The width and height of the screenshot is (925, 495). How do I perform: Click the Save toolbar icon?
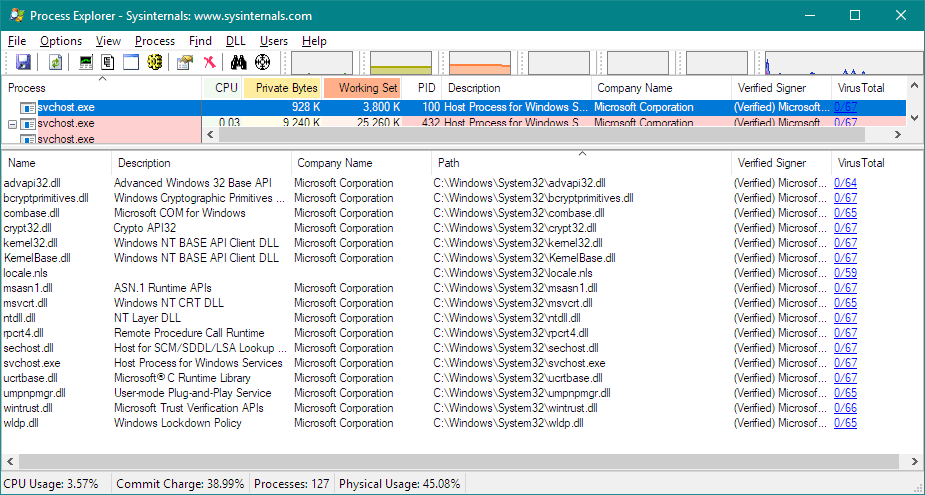22,62
